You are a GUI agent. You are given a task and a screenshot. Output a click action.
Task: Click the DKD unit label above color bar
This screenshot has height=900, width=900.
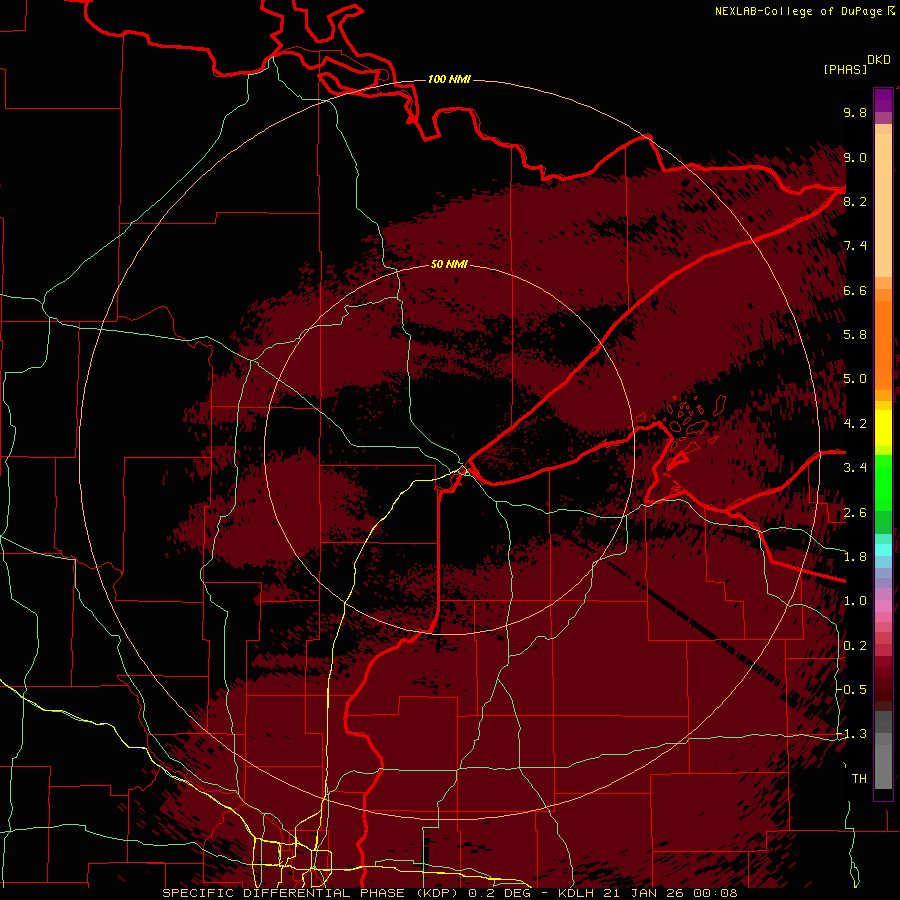coord(879,60)
